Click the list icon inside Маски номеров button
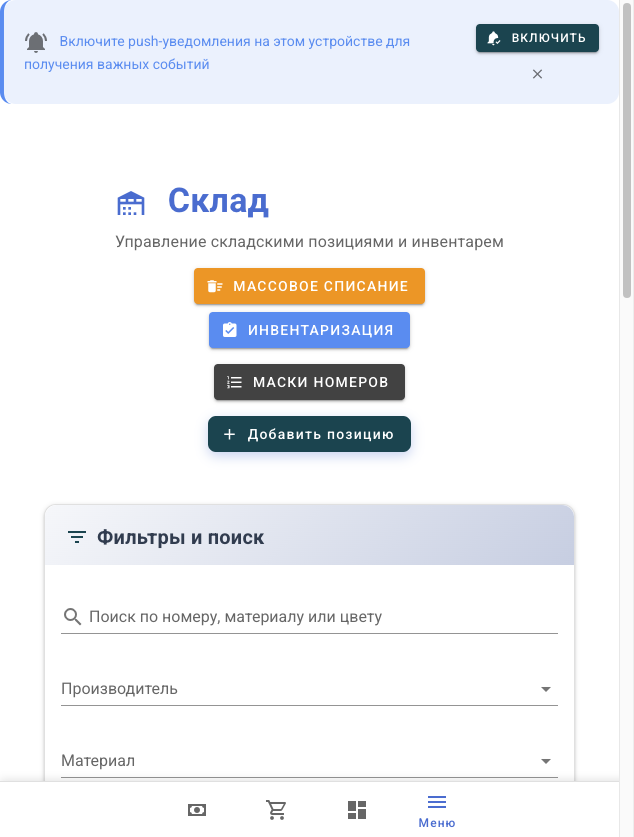Viewport: 634px width, 837px height. tap(232, 382)
